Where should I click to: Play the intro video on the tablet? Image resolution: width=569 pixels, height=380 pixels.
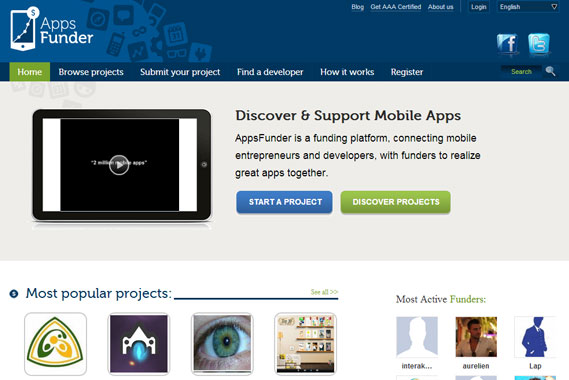119,165
